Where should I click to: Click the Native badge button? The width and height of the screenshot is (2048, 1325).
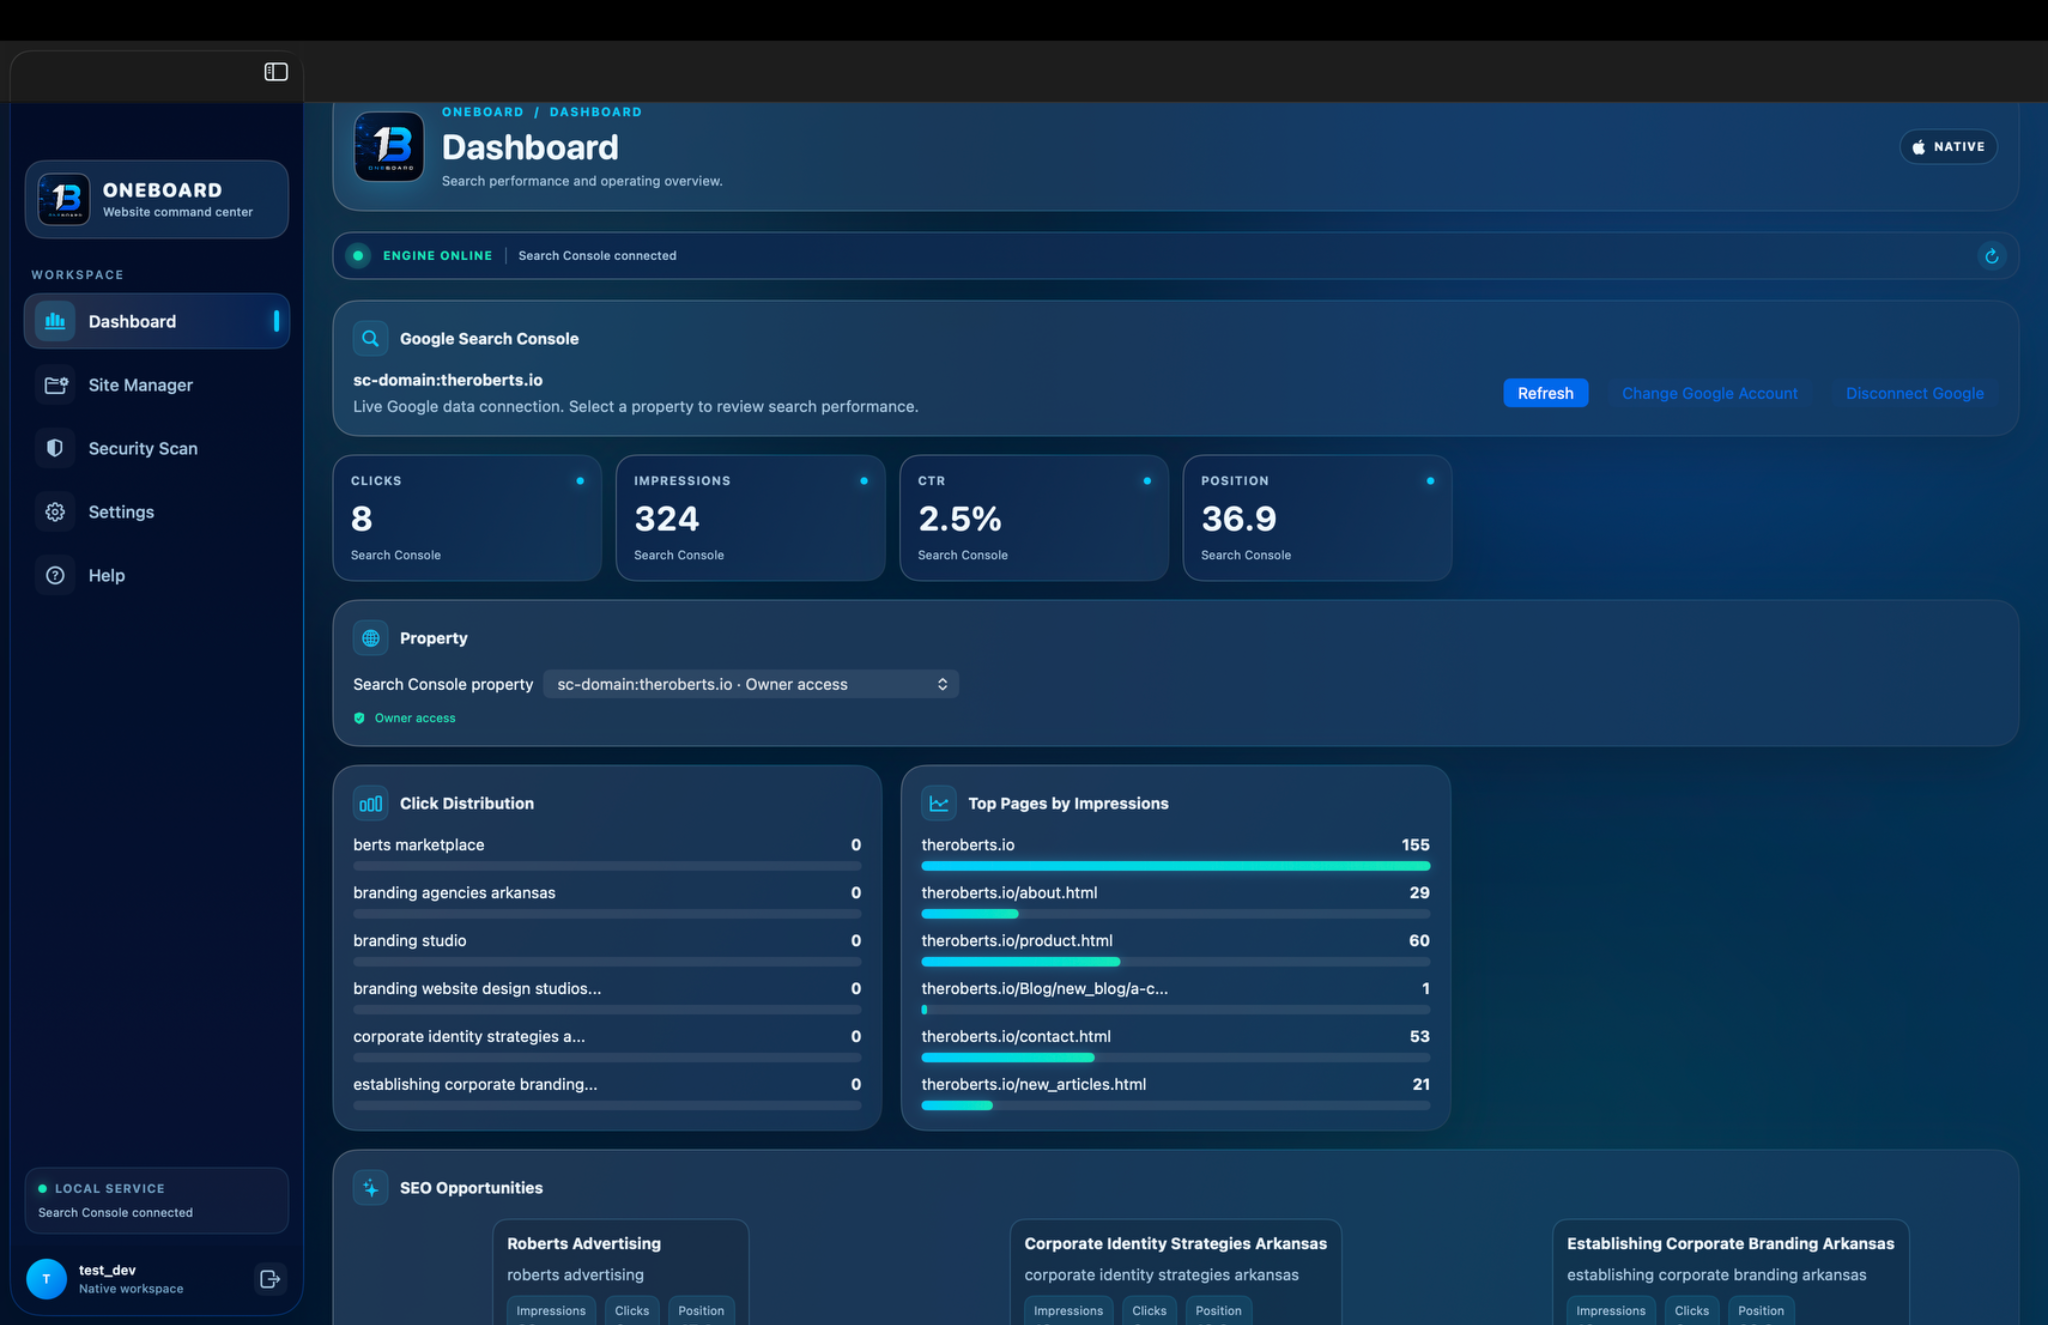1948,147
